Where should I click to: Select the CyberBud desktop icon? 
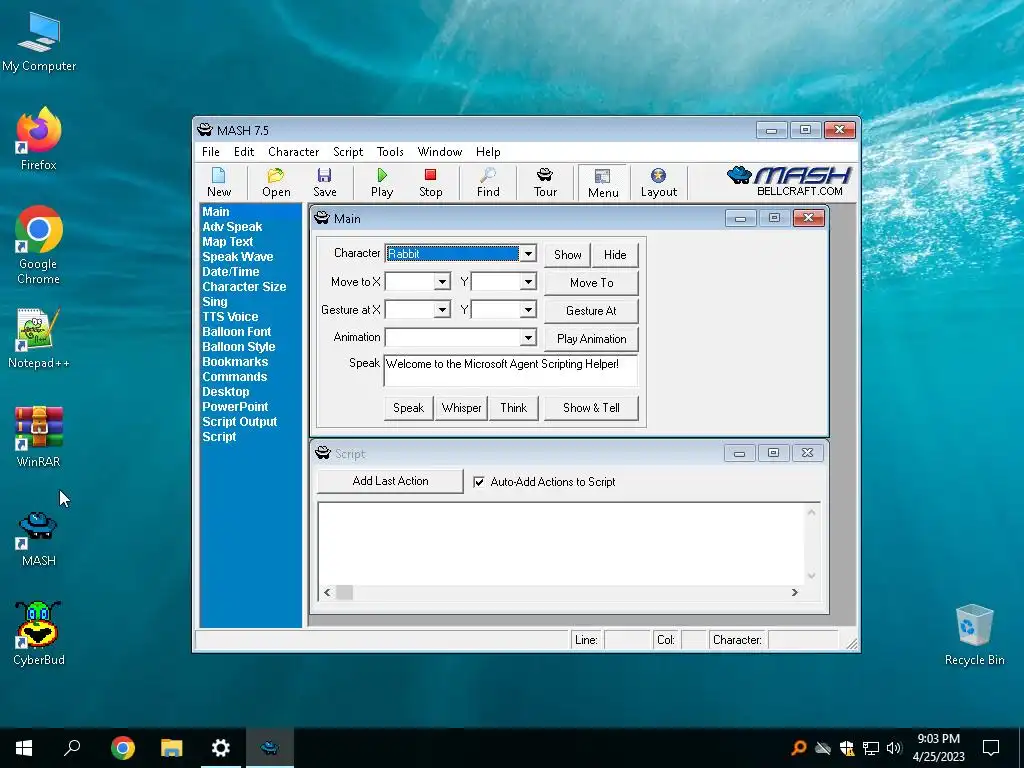(x=39, y=633)
